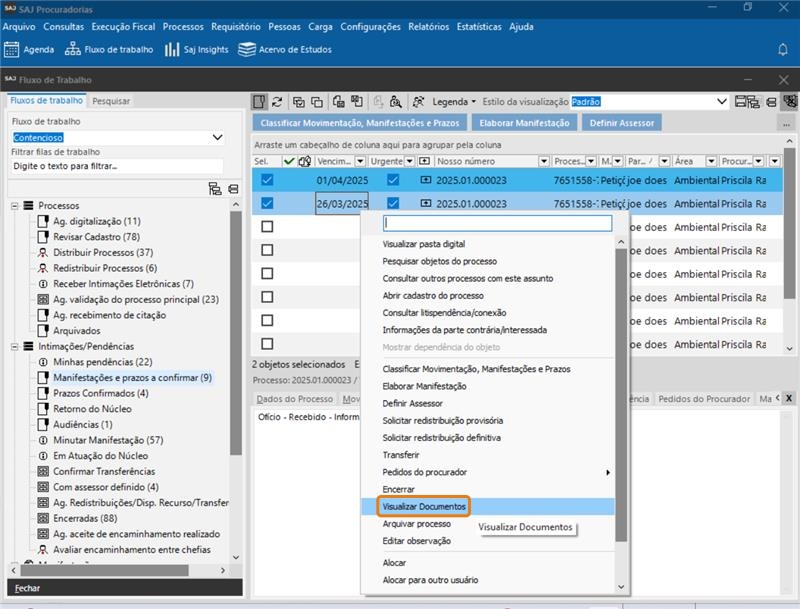The image size is (800, 609).
Task: Click the people icon left of Legenda
Action: coord(418,102)
